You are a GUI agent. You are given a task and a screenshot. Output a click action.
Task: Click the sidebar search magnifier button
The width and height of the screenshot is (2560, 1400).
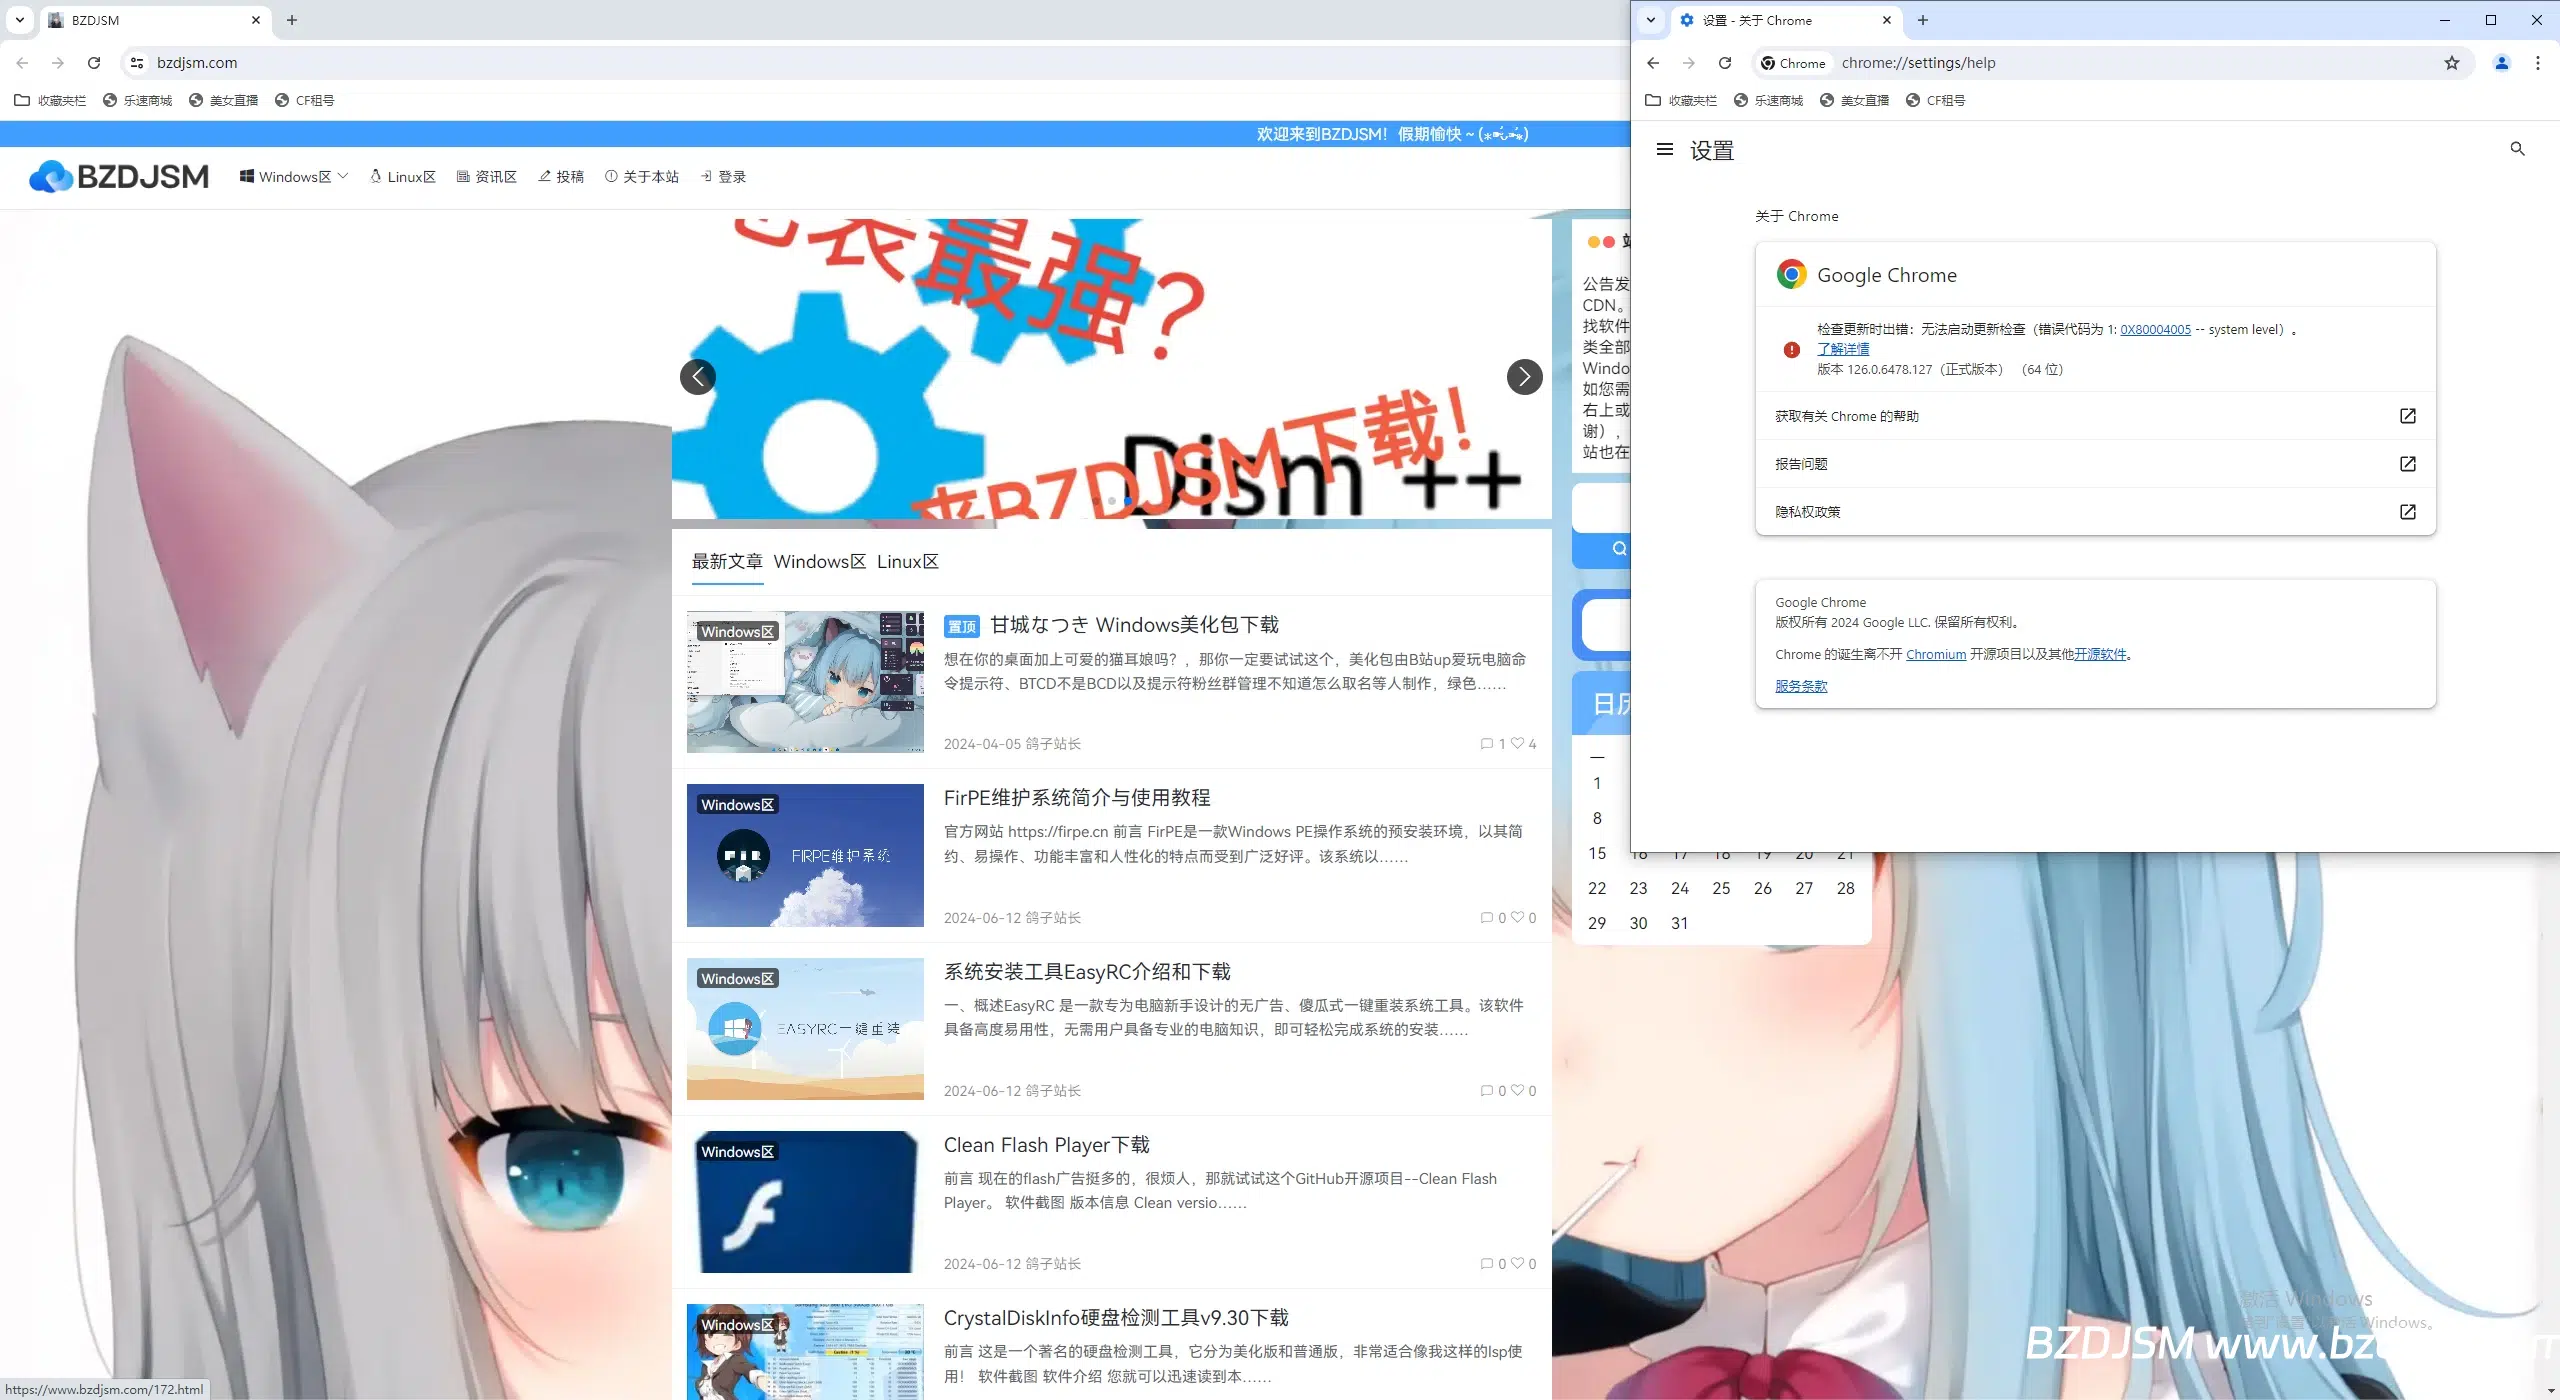[1619, 549]
